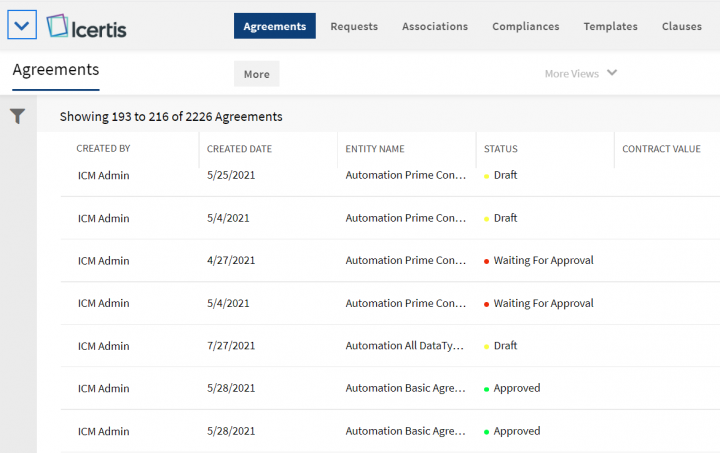Open the Requests tab
The height and width of the screenshot is (453, 720).
(x=354, y=26)
